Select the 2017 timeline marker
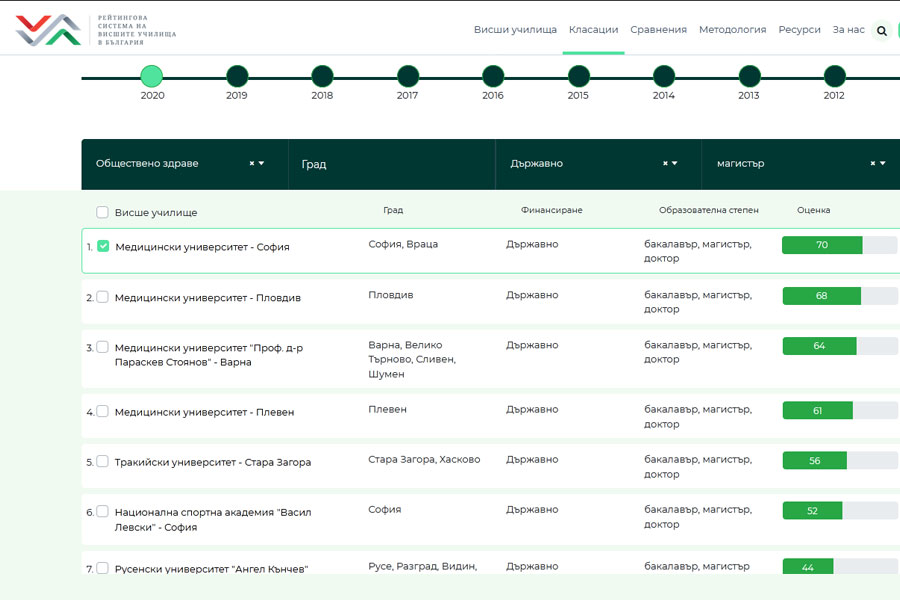This screenshot has height=600, width=900. (x=408, y=76)
